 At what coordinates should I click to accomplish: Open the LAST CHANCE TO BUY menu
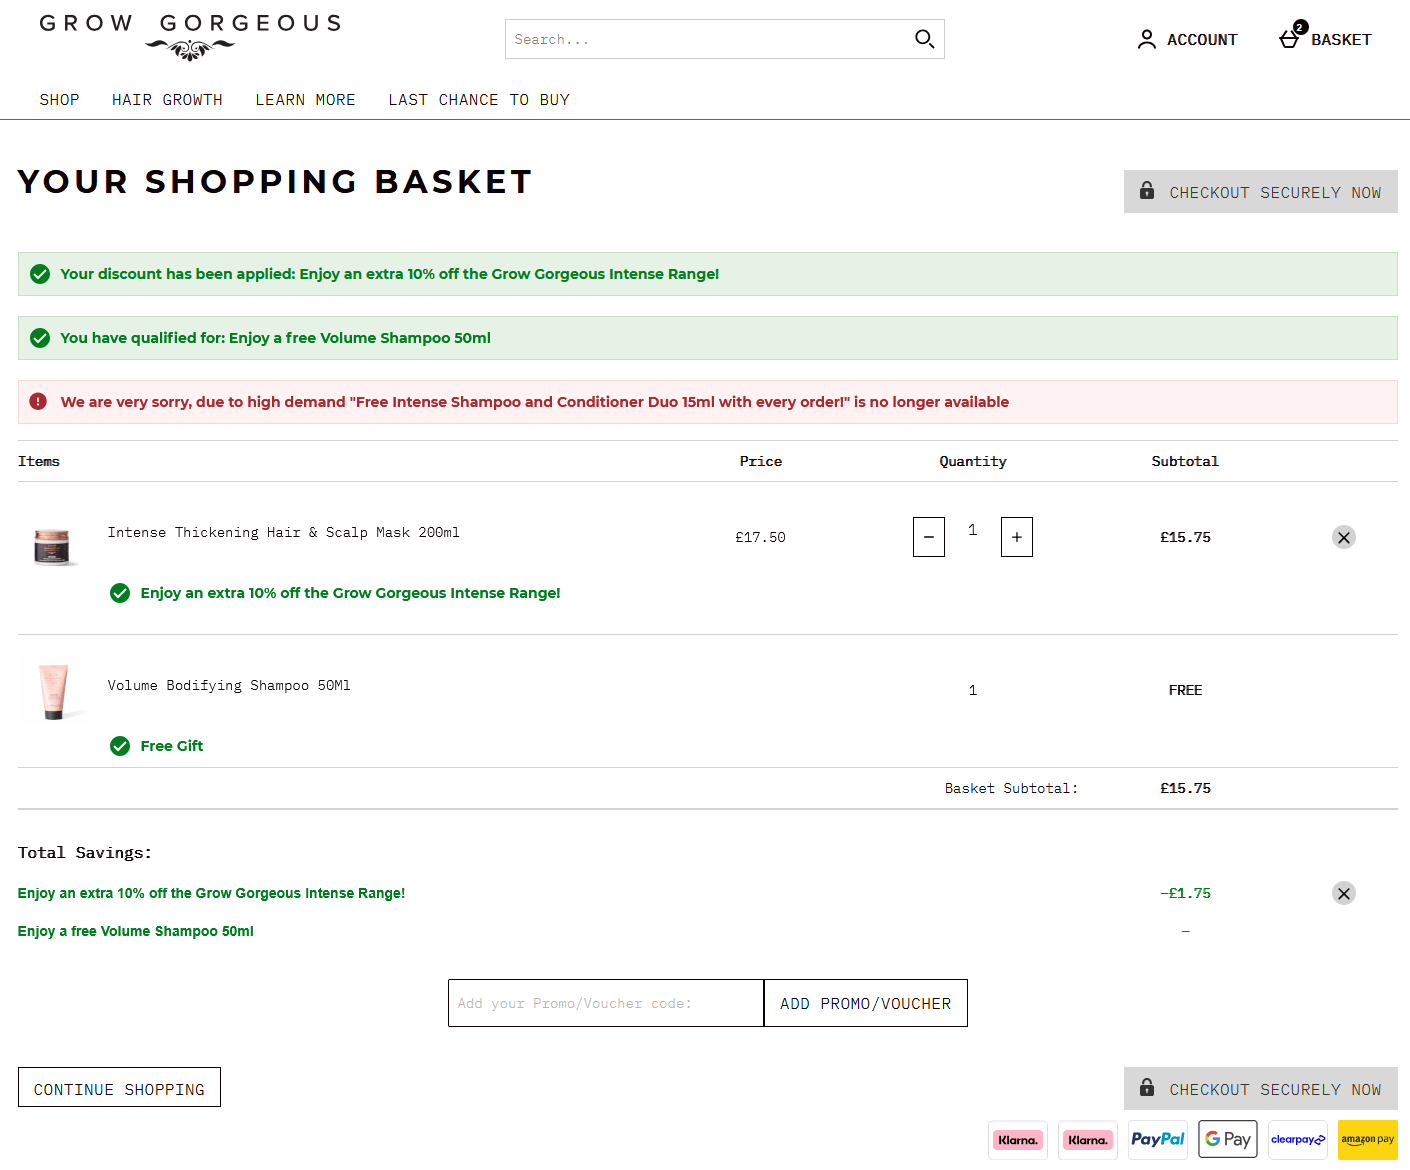pyautogui.click(x=478, y=99)
